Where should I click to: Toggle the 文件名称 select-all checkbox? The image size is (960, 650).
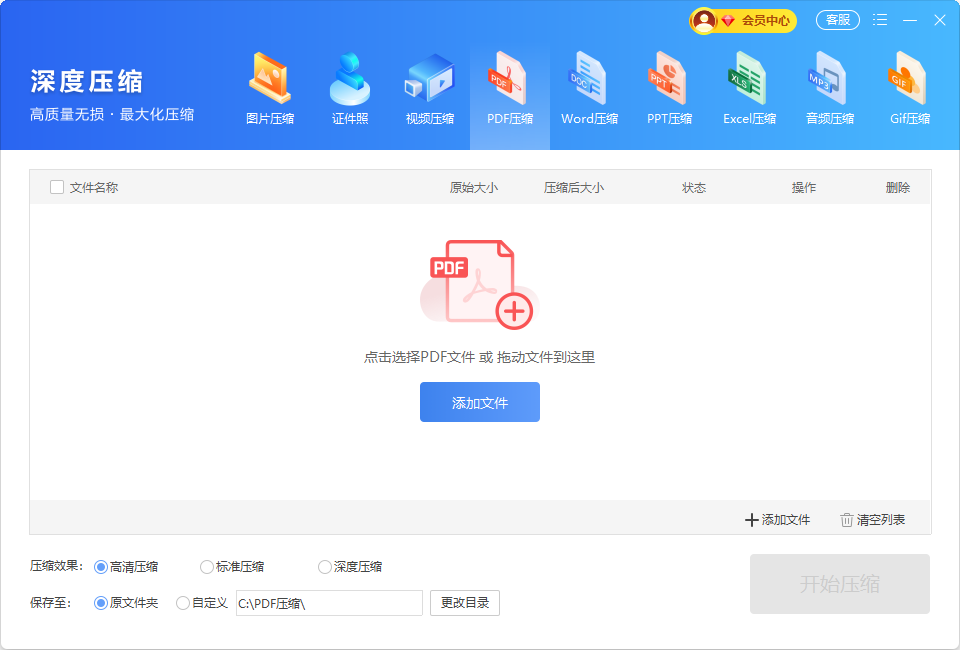click(x=57, y=187)
